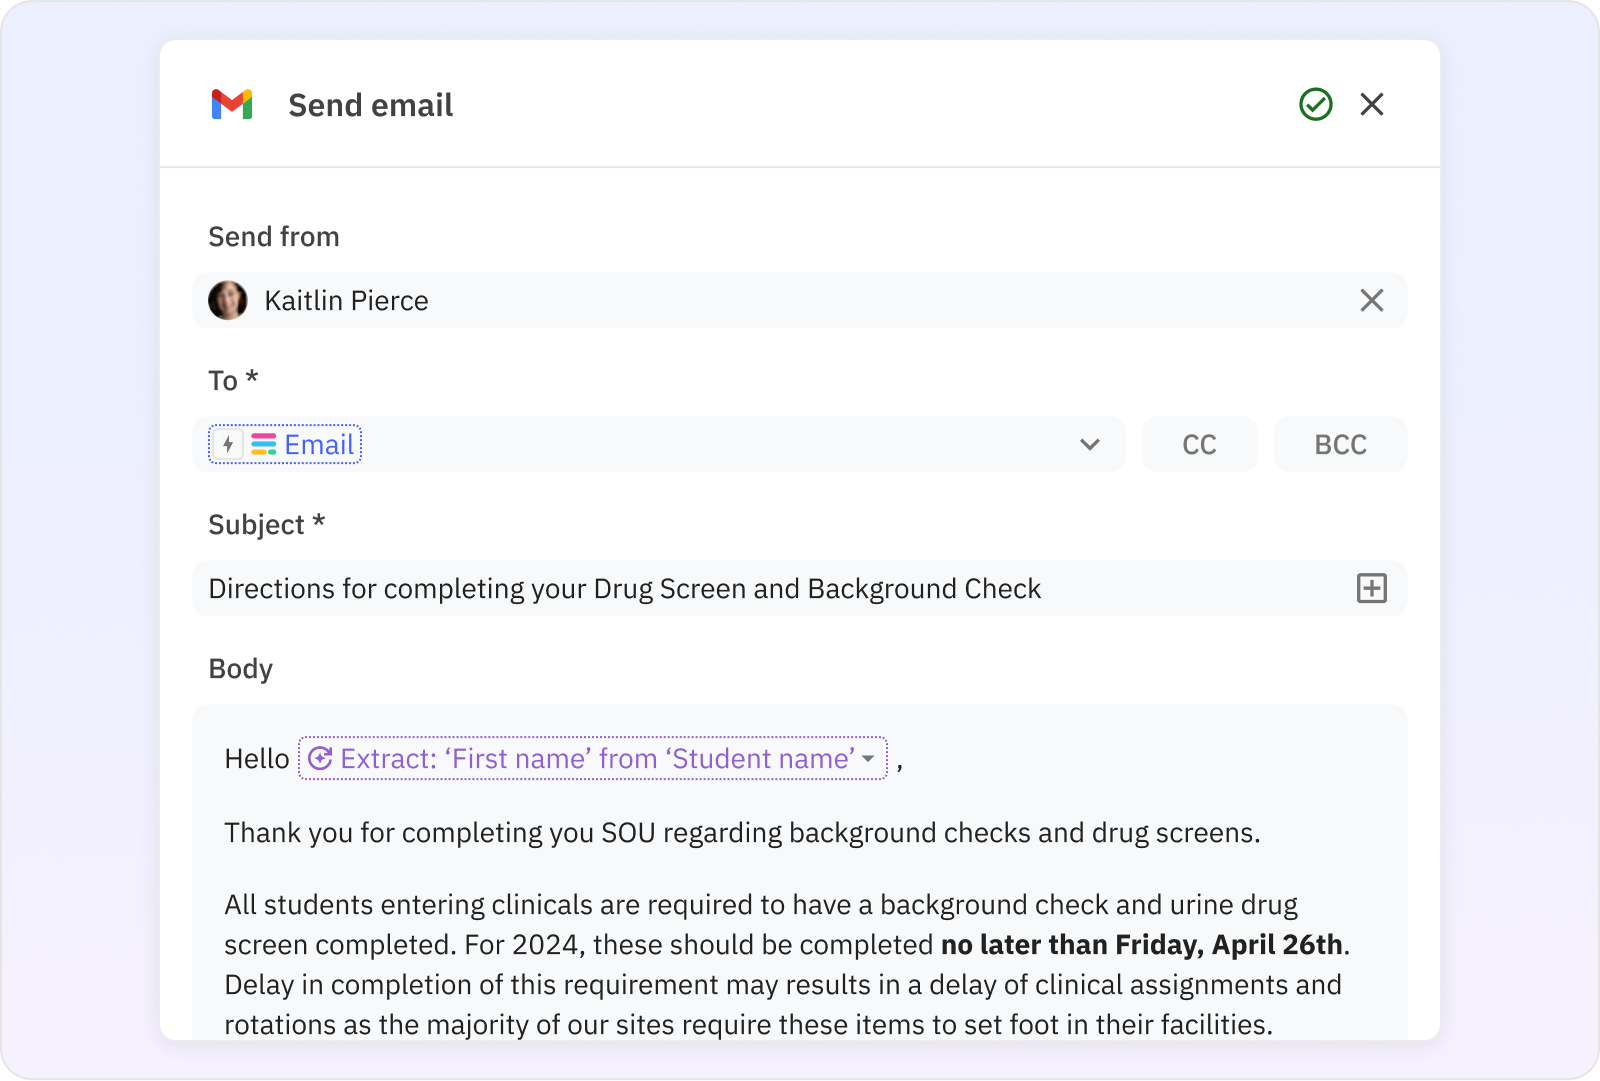Click the Extract refresh icon in body
The height and width of the screenshot is (1081, 1600).
(320, 758)
